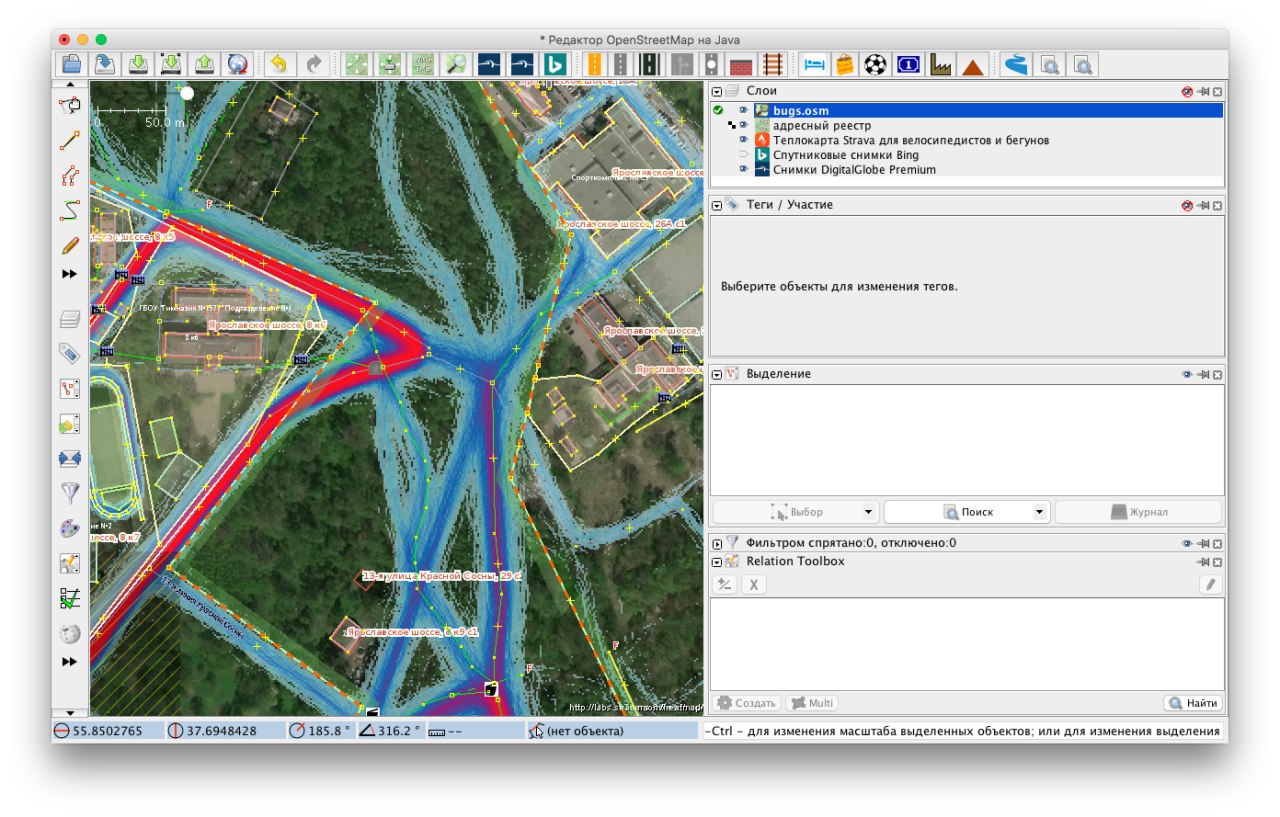The width and height of the screenshot is (1280, 817).
Task: Select the brown peak triangle preset
Action: click(x=972, y=65)
